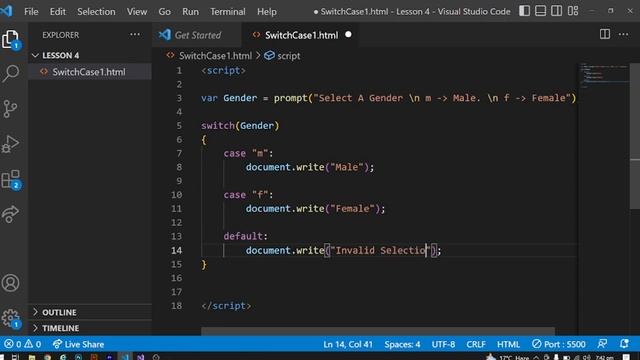The height and width of the screenshot is (360, 640).
Task: Click the Visual Studio taskbar icon
Action: point(140,357)
